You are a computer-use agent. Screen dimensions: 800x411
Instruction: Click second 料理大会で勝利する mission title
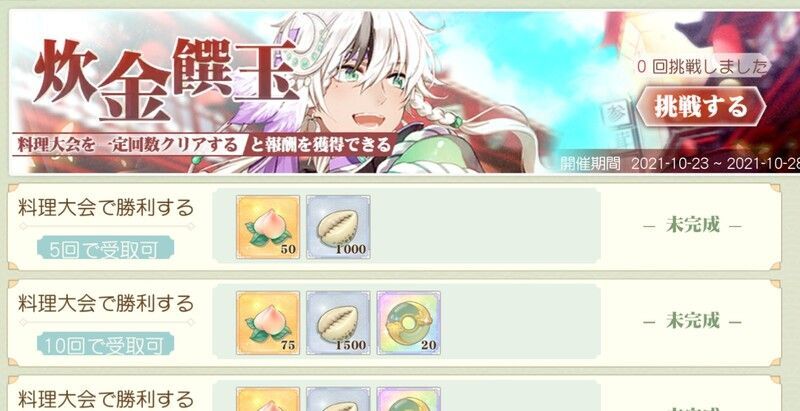click(x=106, y=304)
